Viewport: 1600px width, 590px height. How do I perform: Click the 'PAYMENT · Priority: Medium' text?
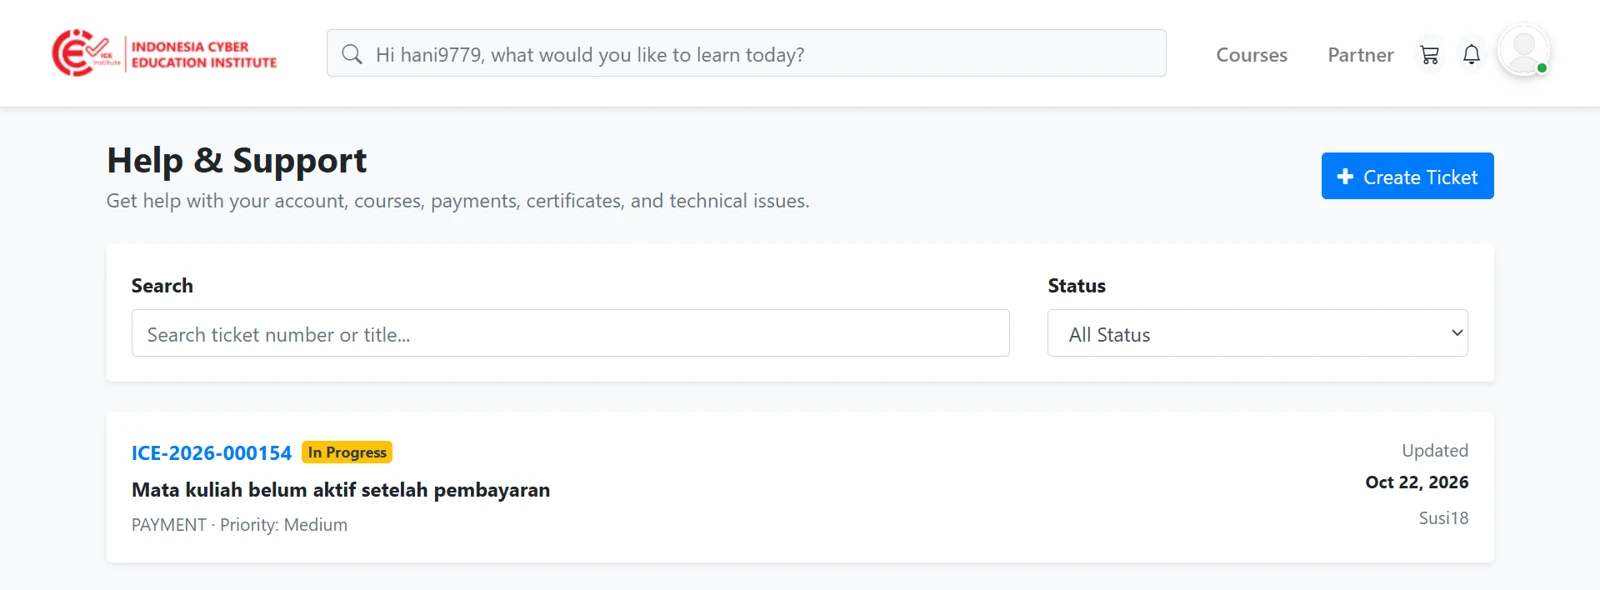coord(240,525)
